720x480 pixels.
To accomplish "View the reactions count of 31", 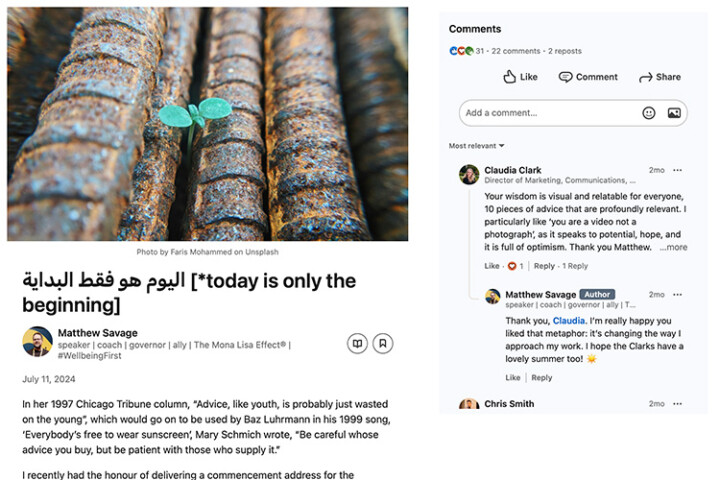I will pos(479,51).
